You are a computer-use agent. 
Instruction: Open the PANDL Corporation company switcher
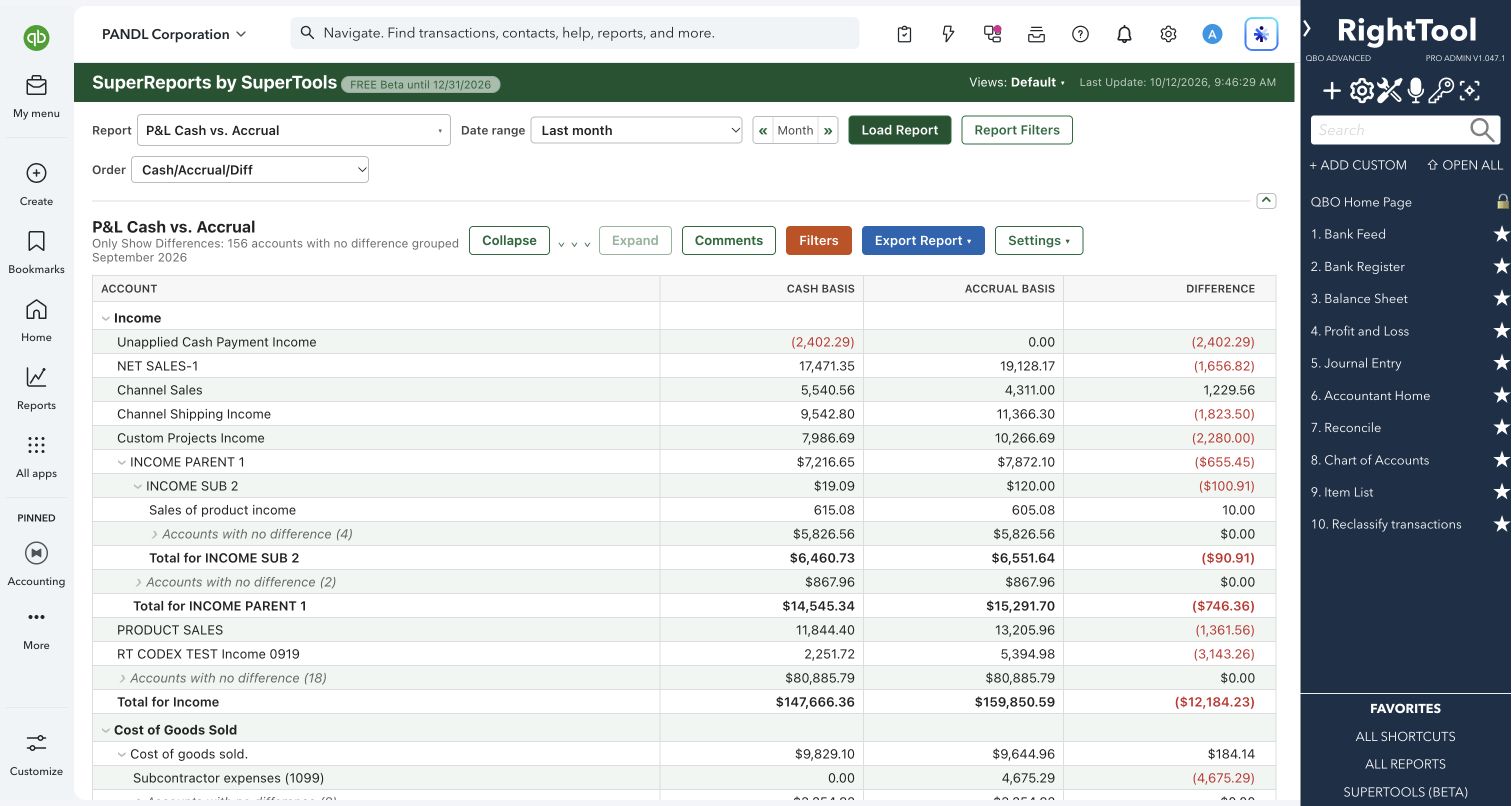point(174,34)
